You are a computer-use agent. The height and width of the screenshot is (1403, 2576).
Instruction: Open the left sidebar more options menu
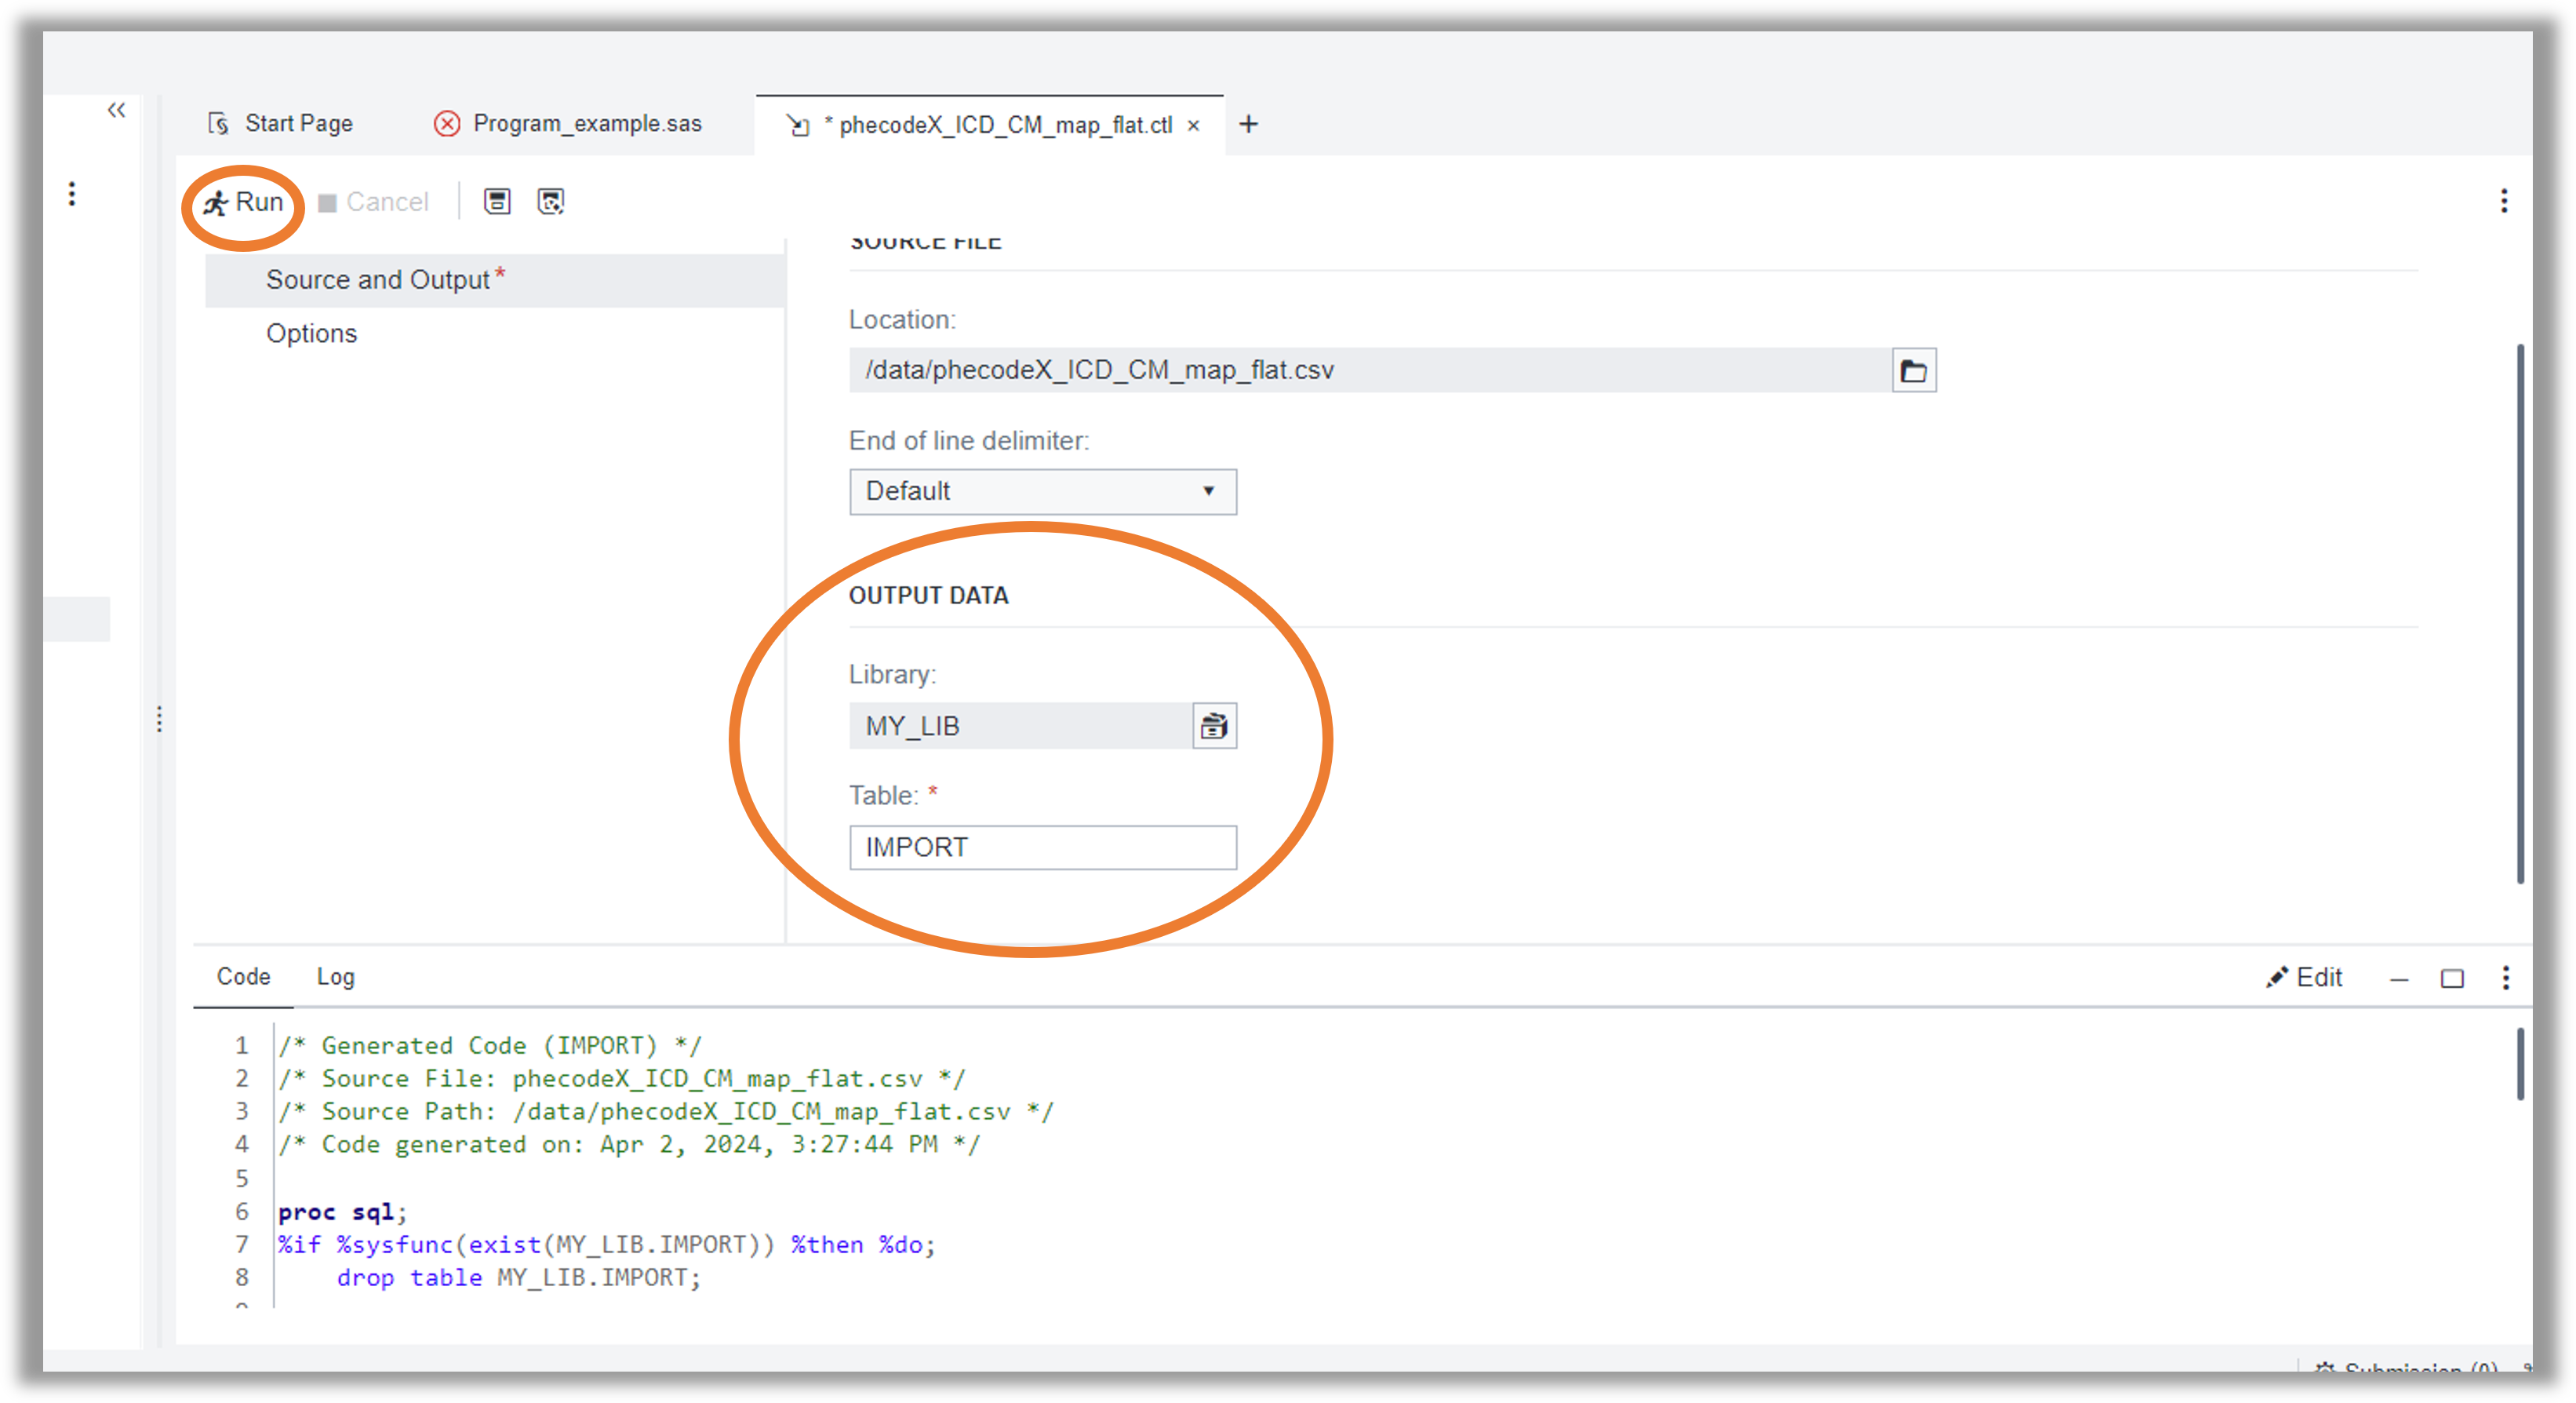point(72,194)
